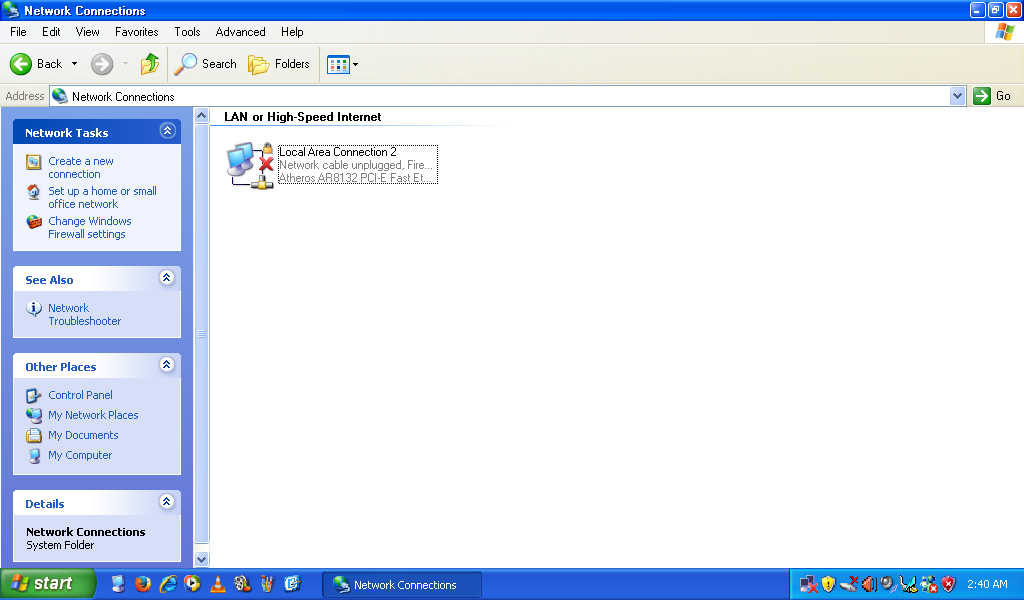Collapse the Details panel
Image resolution: width=1024 pixels, height=600 pixels.
click(x=167, y=502)
